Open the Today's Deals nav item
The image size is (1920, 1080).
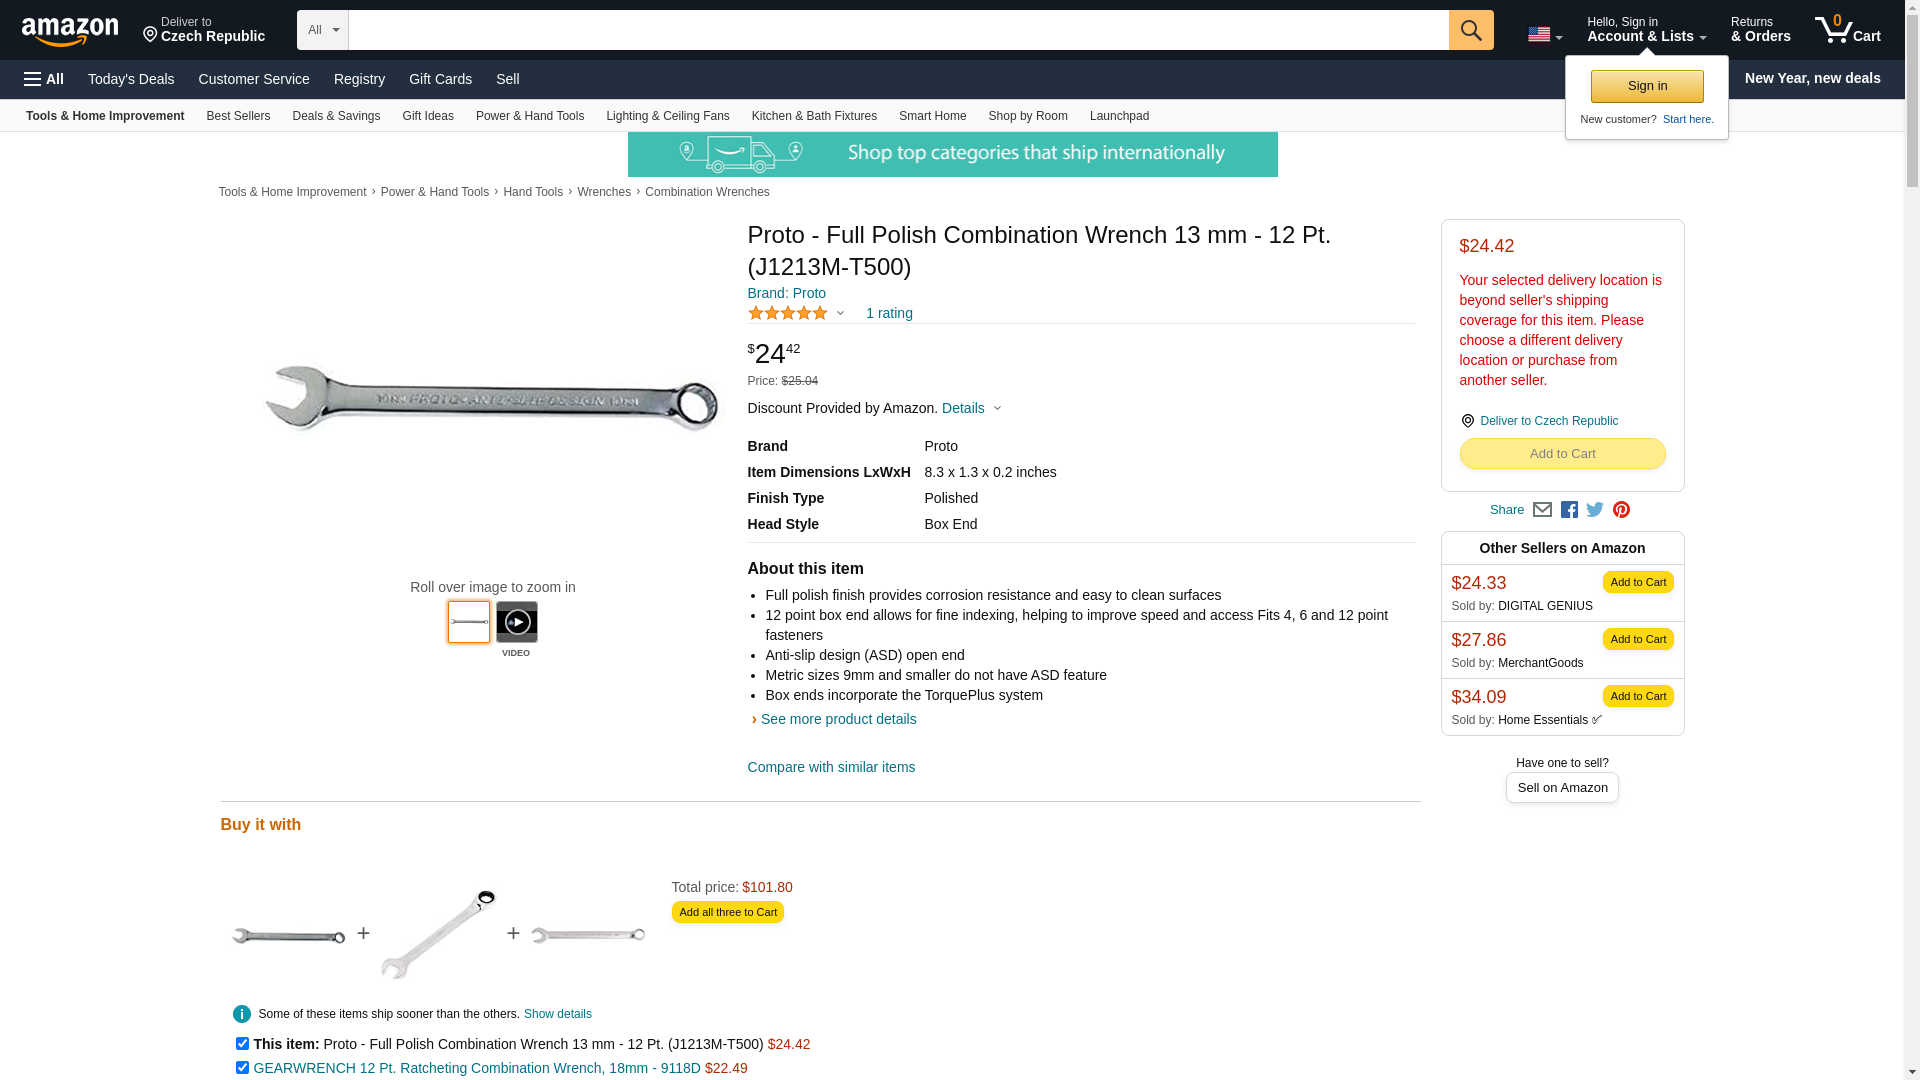pos(131,79)
